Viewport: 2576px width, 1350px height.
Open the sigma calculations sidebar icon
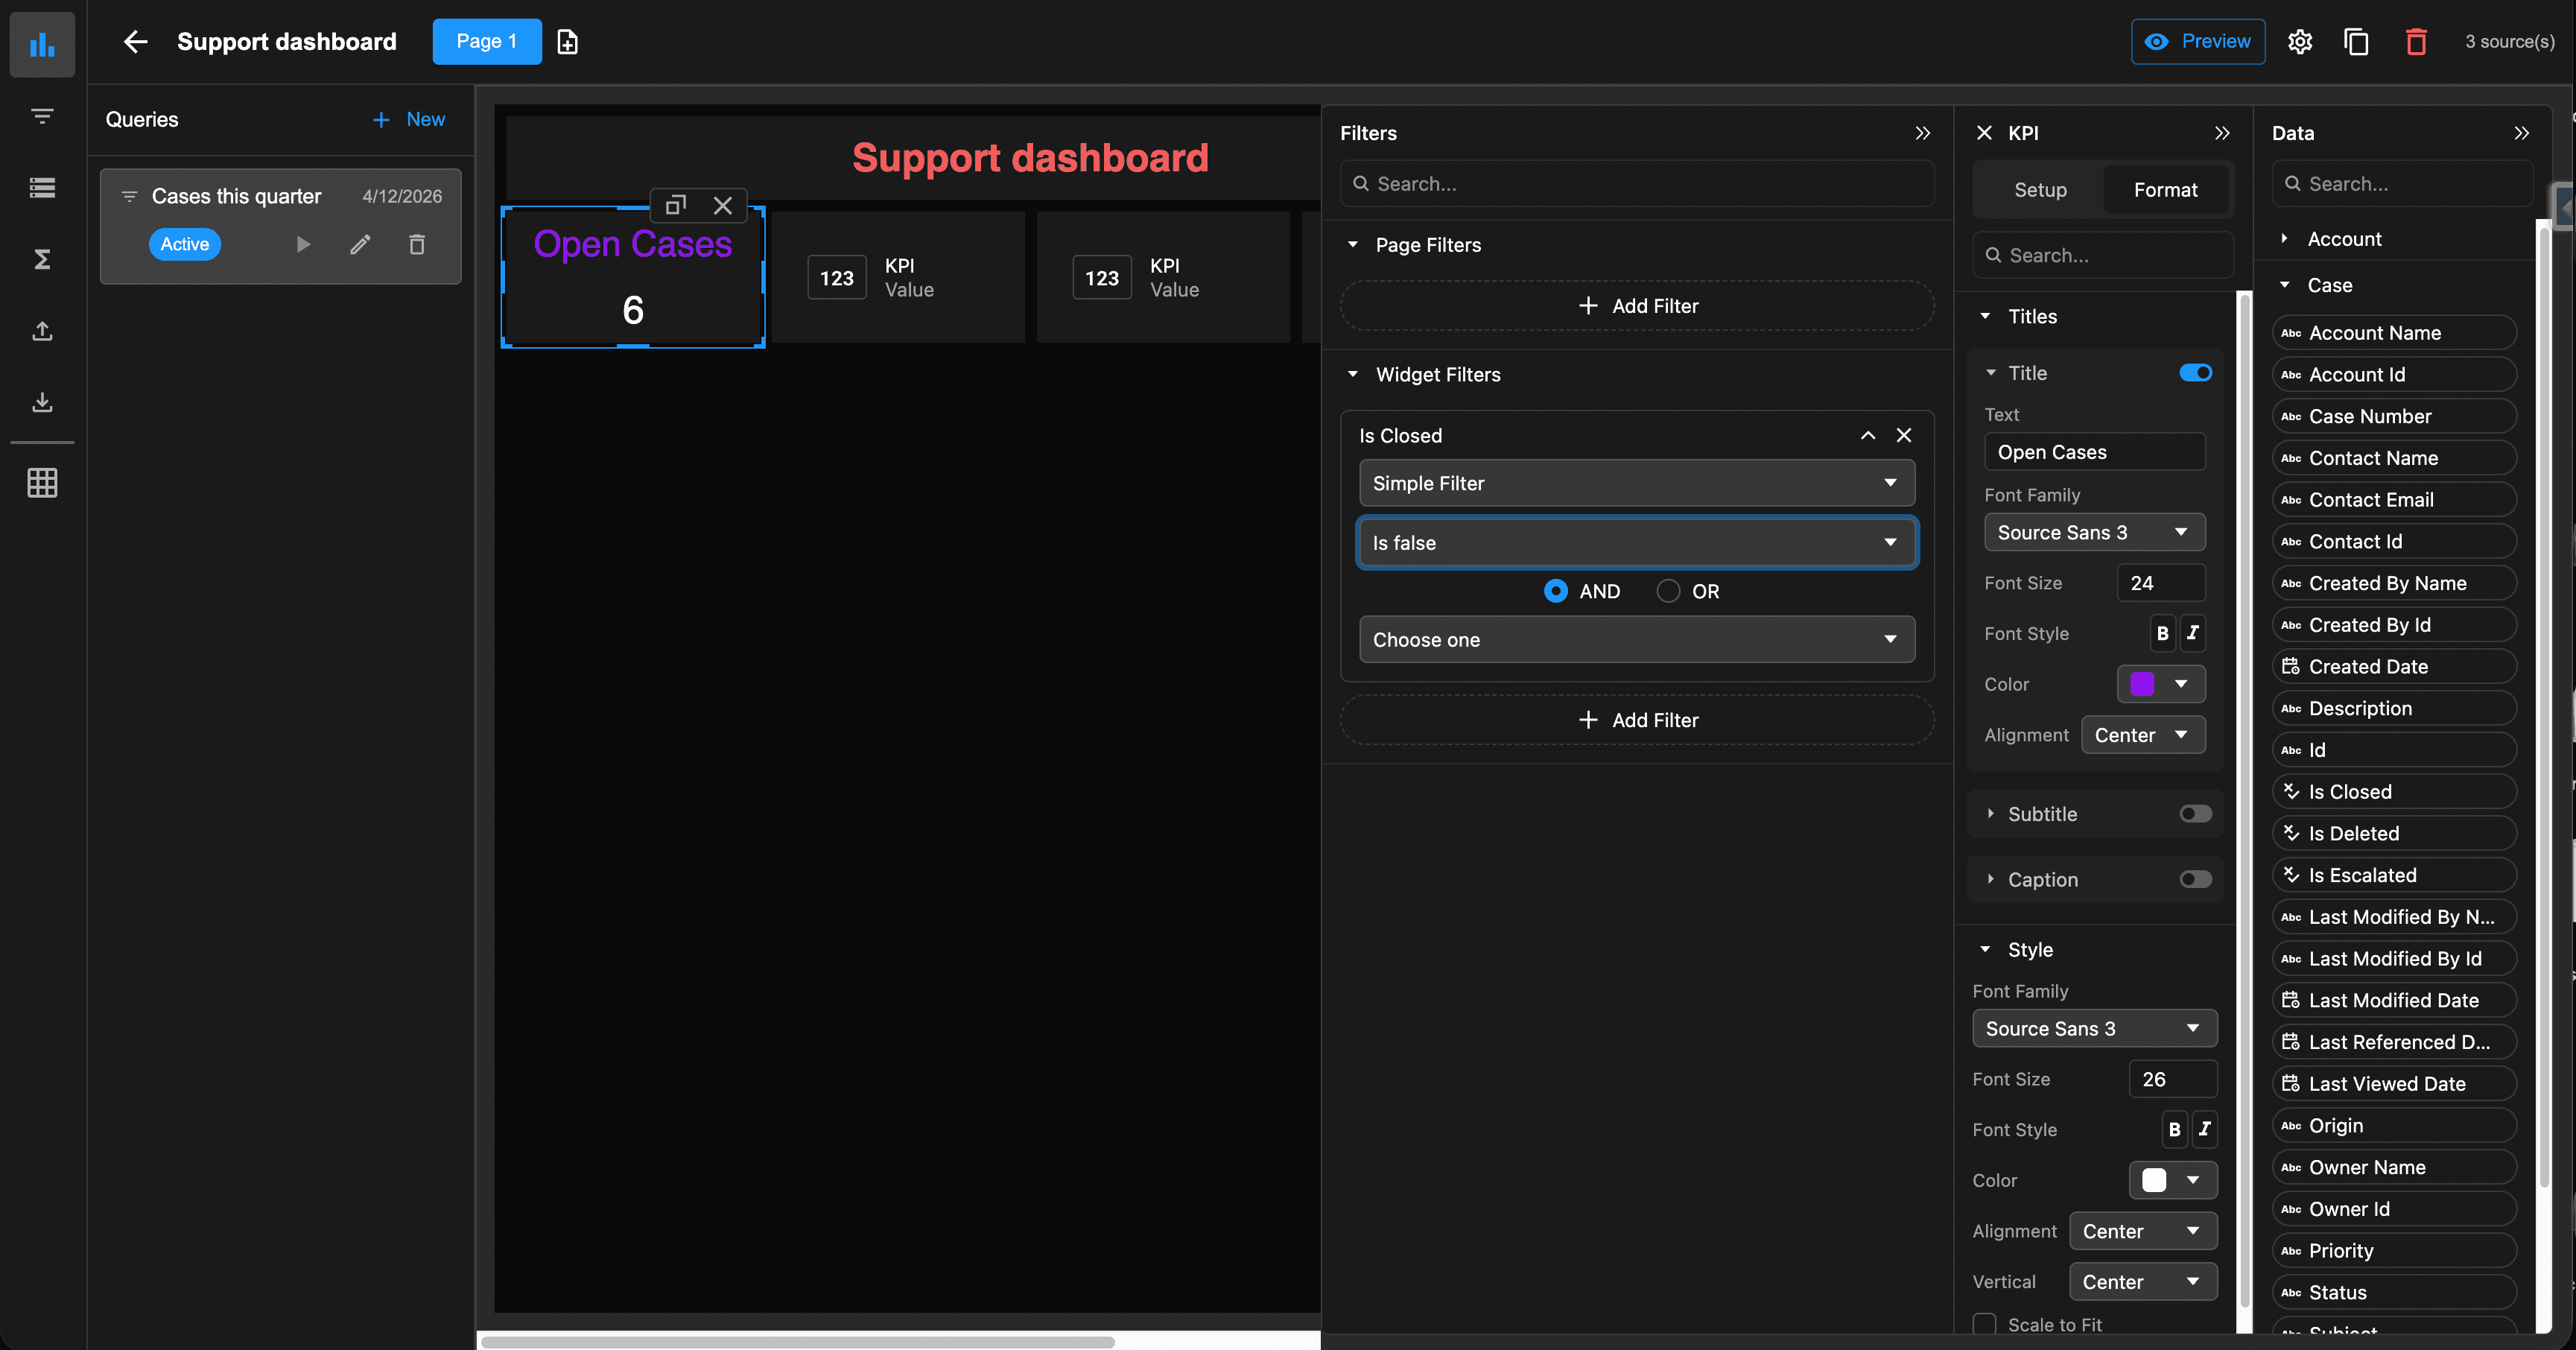[42, 260]
